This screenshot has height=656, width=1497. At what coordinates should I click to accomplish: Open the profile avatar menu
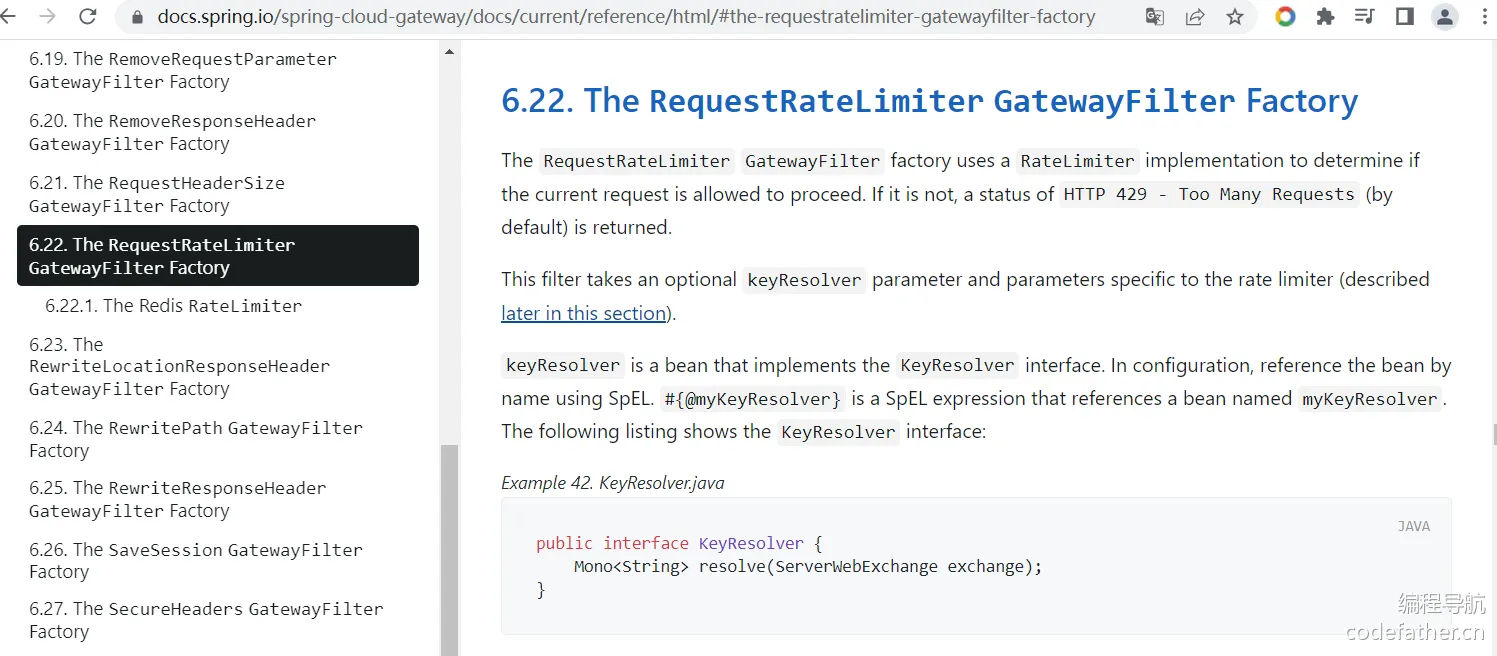click(1444, 17)
